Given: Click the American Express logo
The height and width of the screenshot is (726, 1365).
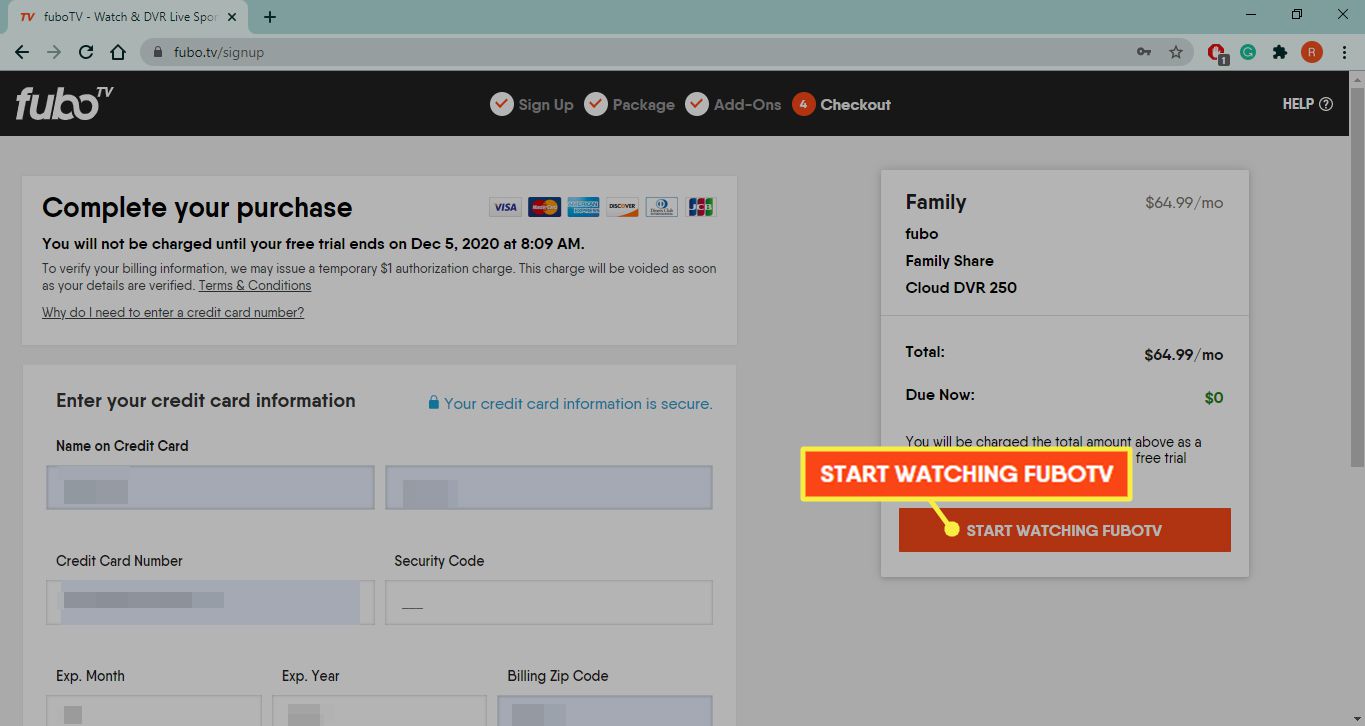Looking at the screenshot, I should pos(583,207).
